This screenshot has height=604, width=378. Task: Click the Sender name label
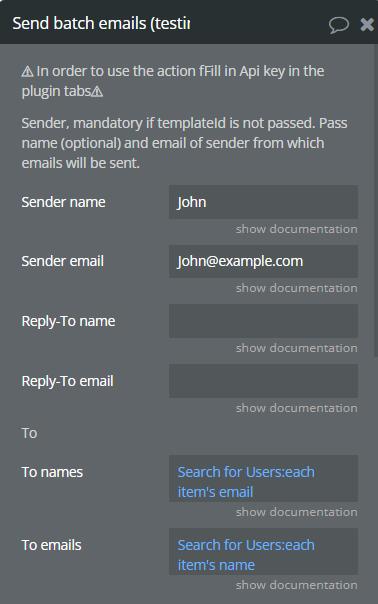pos(63,202)
